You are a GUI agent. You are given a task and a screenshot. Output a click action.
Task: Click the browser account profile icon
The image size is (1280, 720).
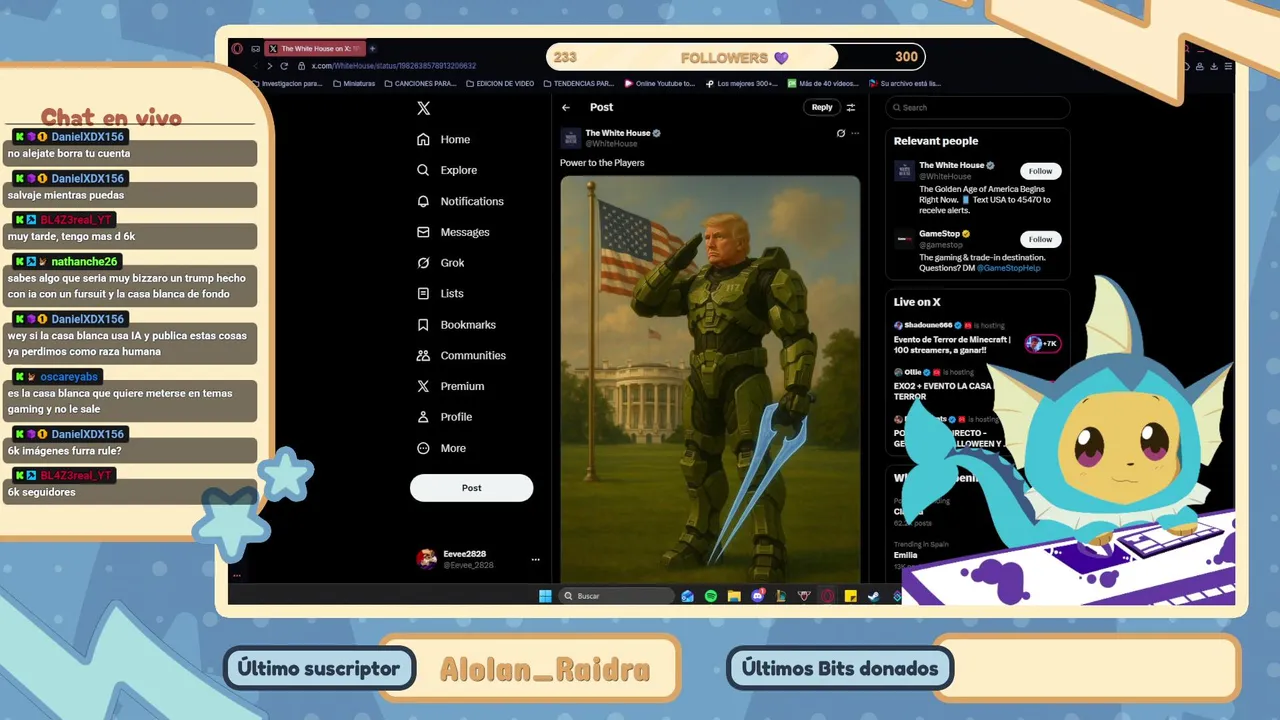click(x=1201, y=67)
